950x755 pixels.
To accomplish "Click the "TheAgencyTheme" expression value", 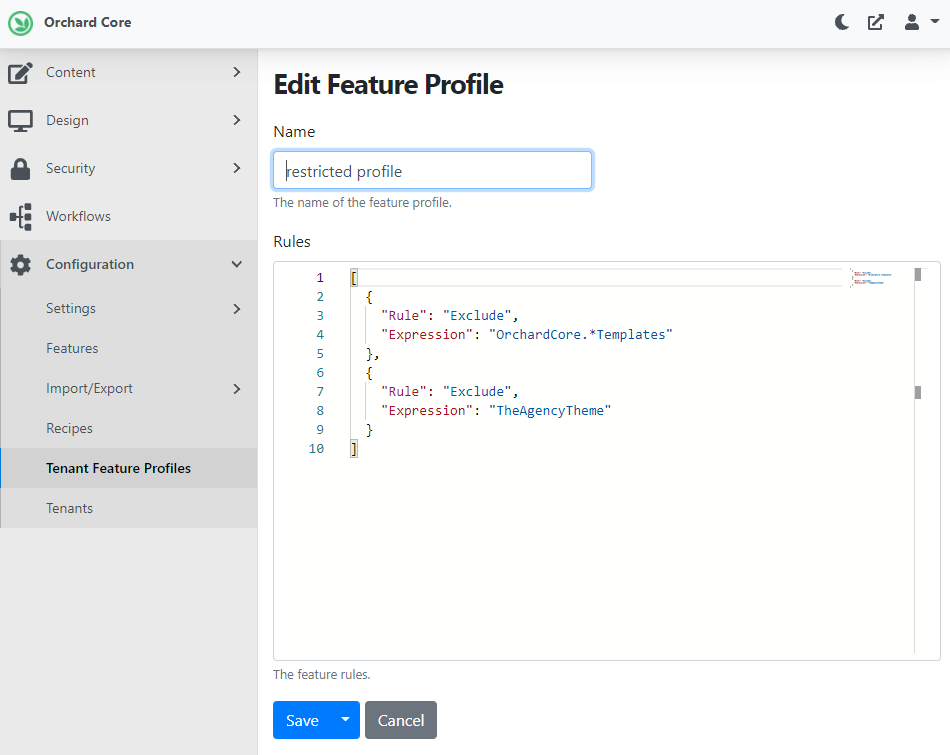I will click(550, 411).
